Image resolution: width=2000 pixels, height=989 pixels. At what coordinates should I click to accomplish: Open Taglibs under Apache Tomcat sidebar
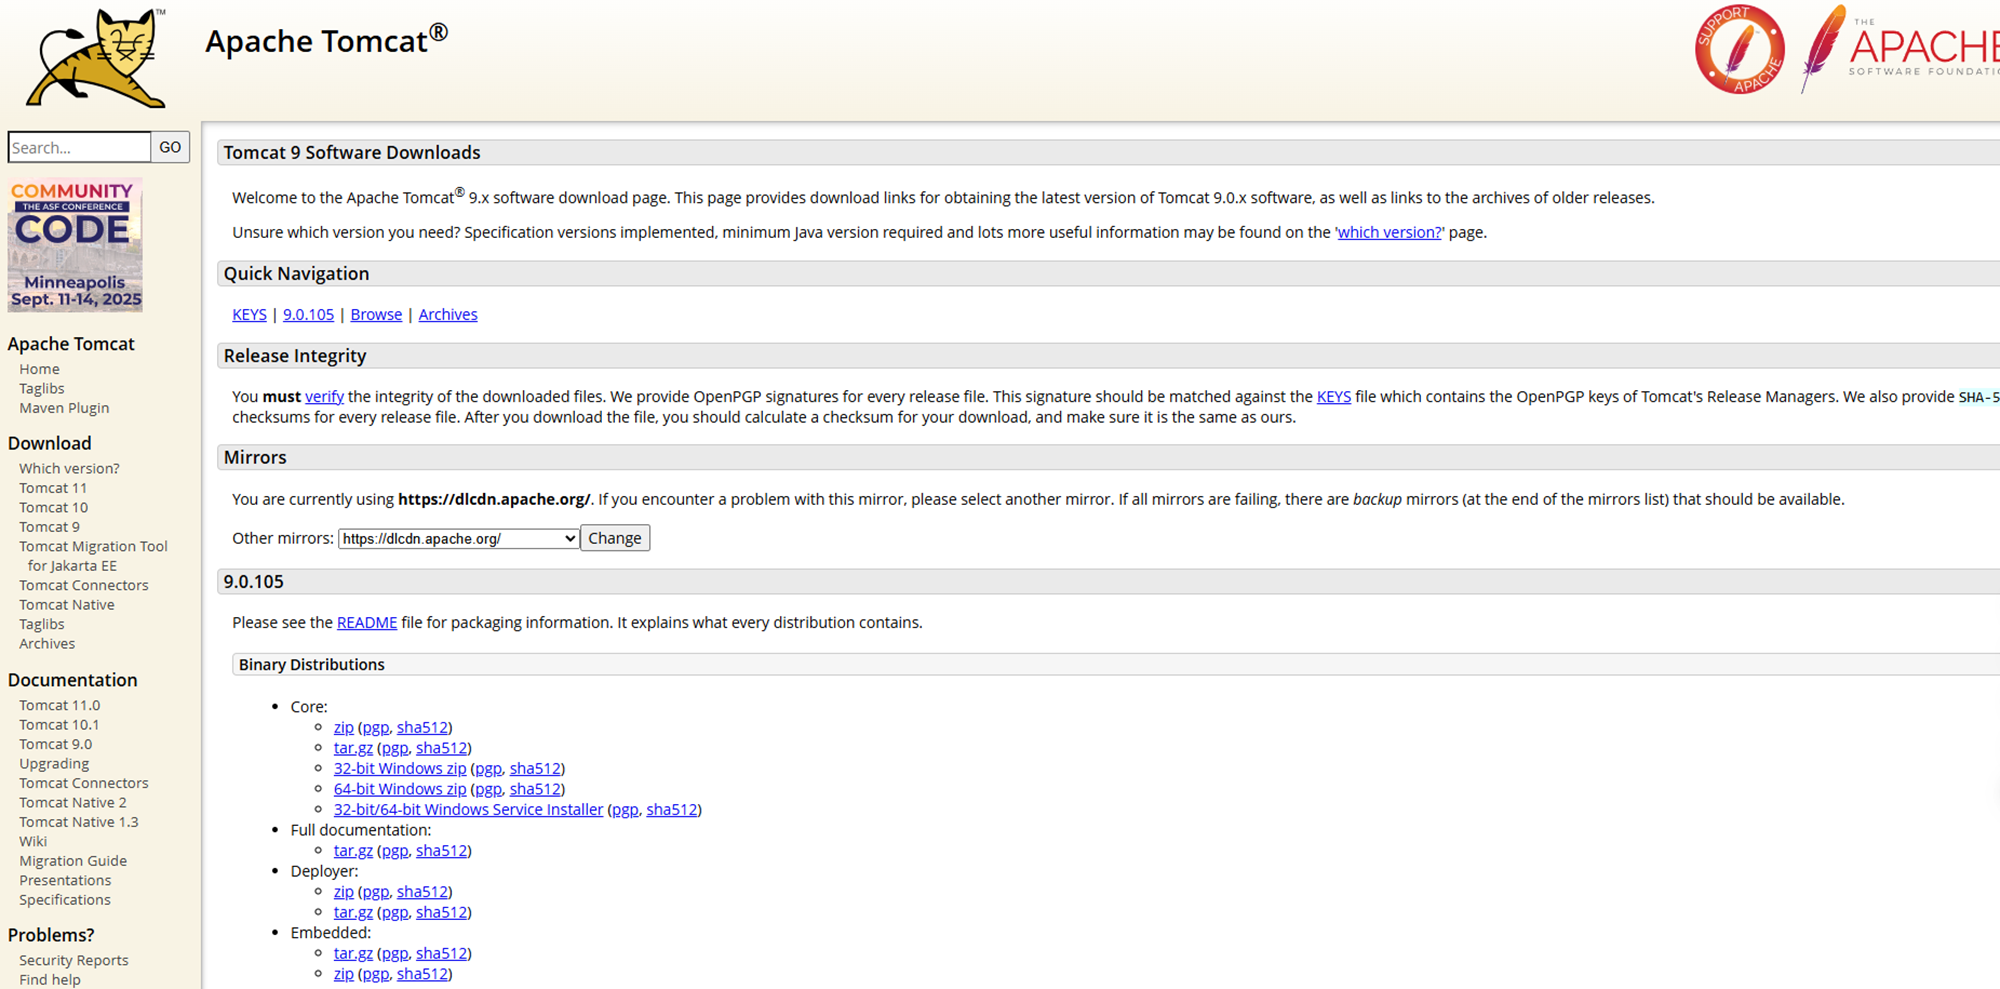(41, 388)
